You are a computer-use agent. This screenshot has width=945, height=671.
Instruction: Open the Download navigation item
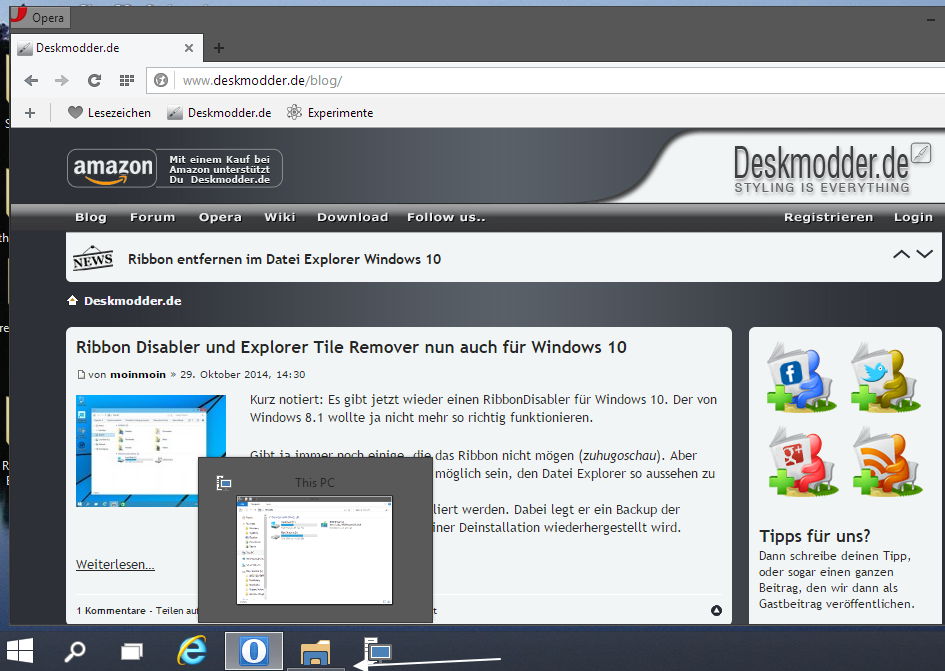pyautogui.click(x=353, y=217)
